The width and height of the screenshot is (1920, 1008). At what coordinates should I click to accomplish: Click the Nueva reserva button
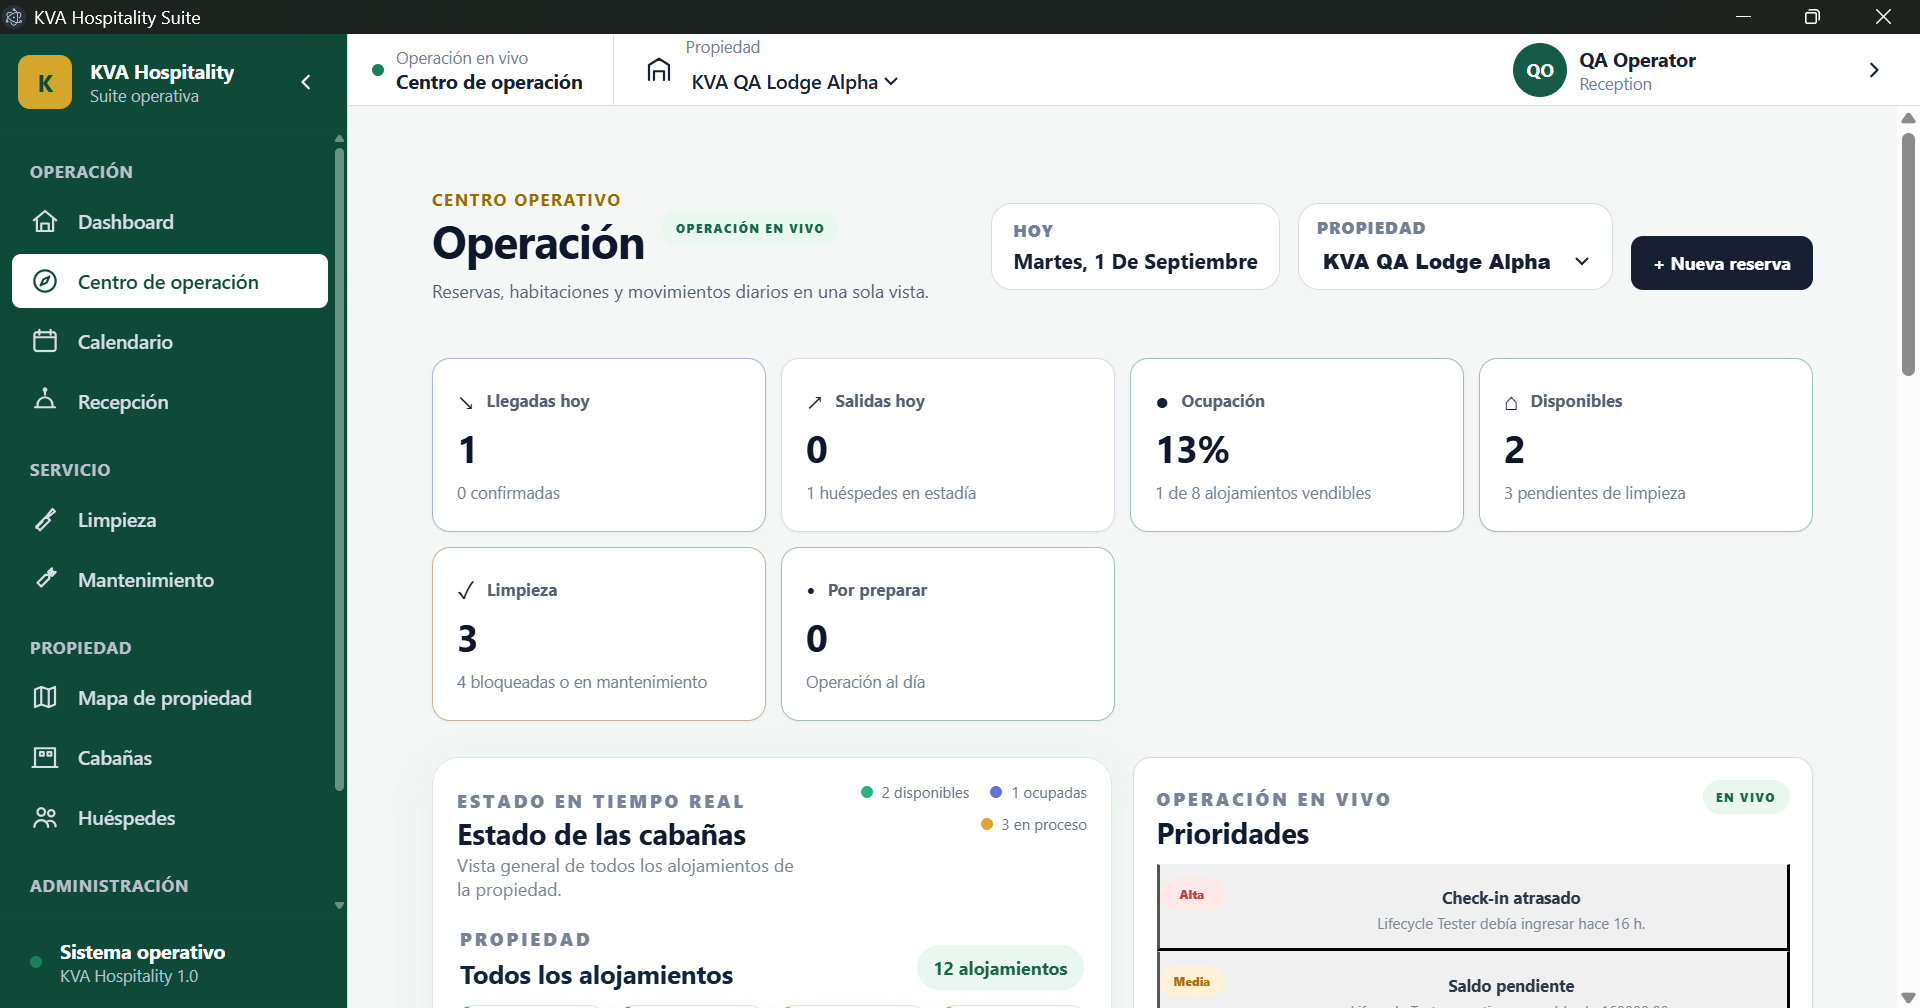point(1721,263)
